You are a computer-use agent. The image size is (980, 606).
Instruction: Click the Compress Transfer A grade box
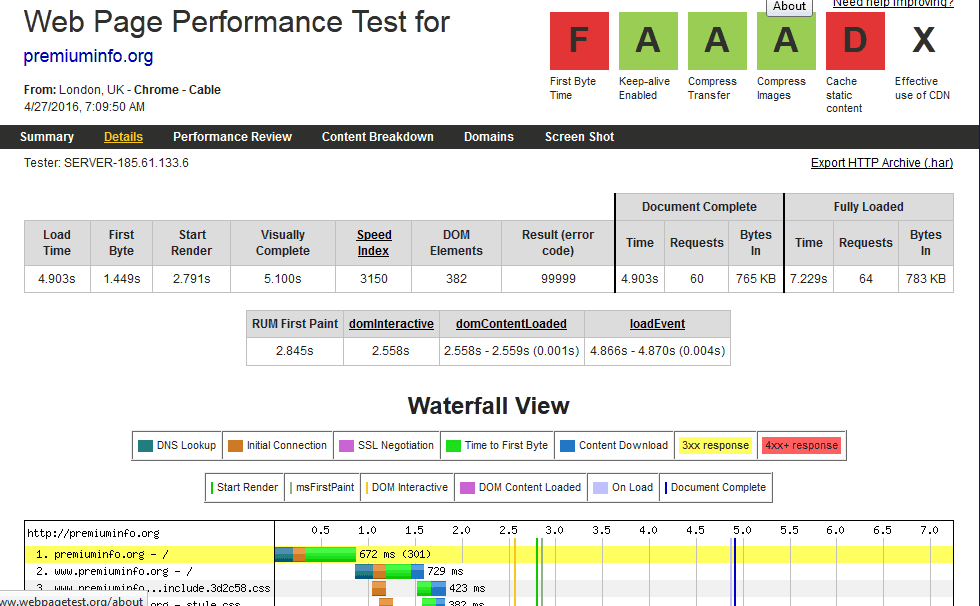click(x=717, y=41)
